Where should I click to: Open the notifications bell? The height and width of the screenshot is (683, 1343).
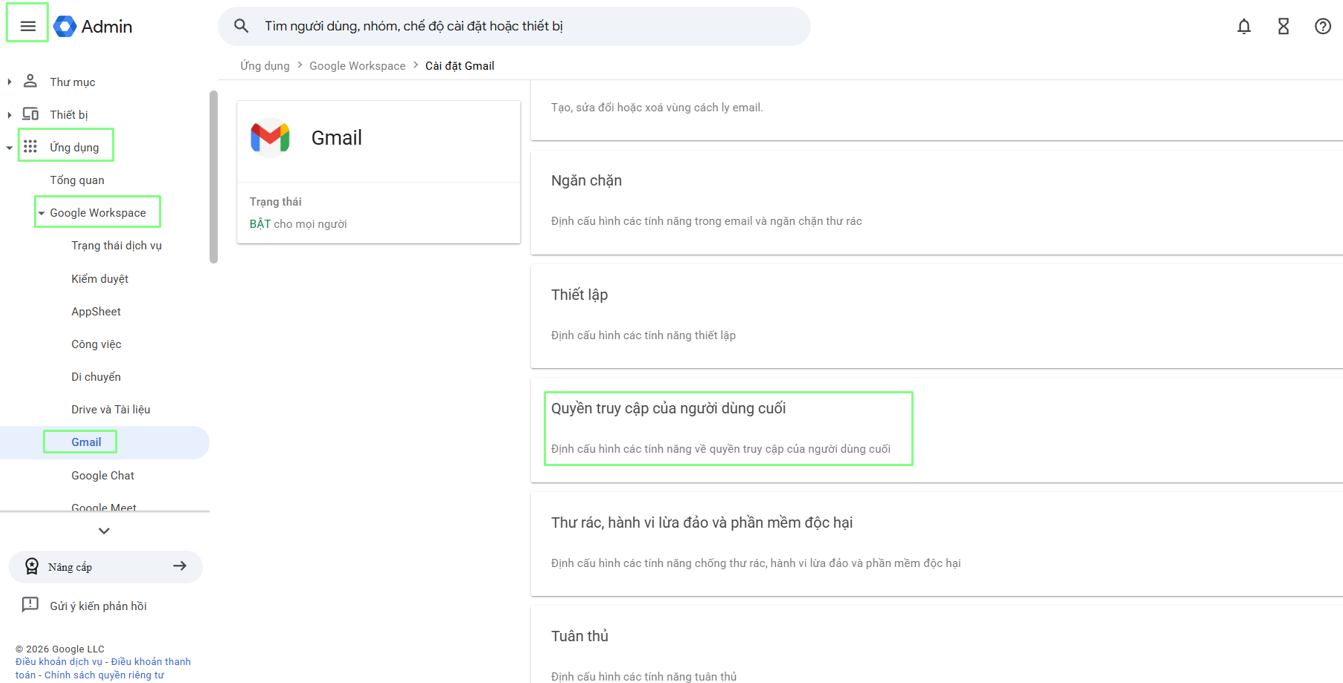tap(1244, 26)
